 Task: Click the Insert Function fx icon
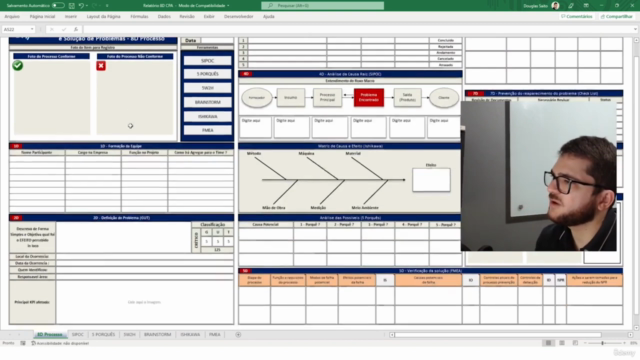76,29
